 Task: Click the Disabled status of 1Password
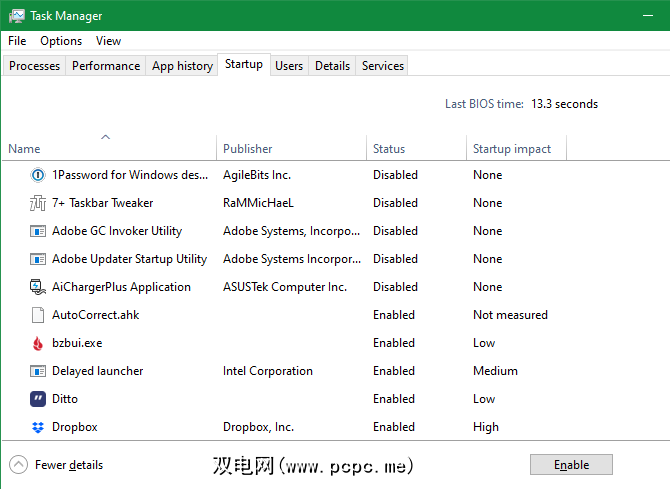tap(395, 175)
